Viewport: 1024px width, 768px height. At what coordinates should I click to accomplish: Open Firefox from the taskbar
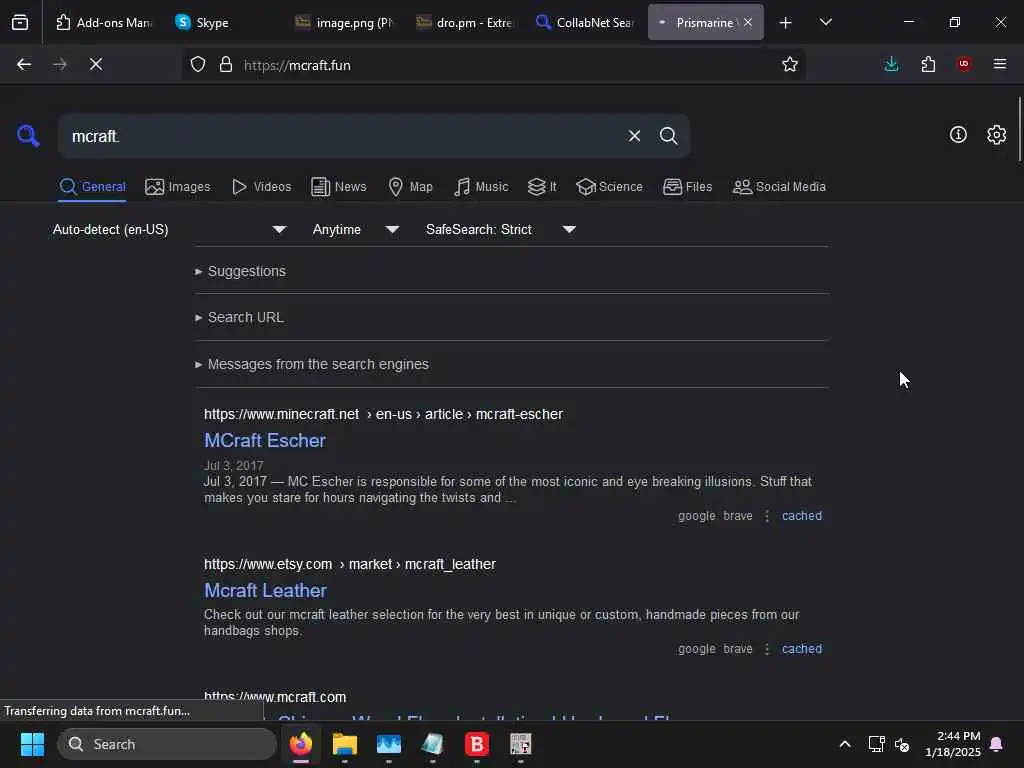tap(301, 744)
